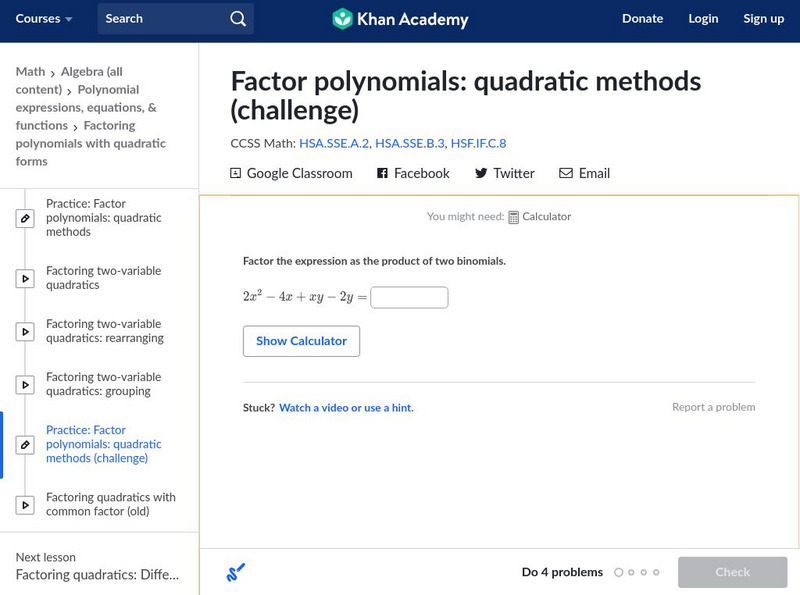Click the answer input field
Viewport: 800px width, 595px height.
[x=409, y=297]
